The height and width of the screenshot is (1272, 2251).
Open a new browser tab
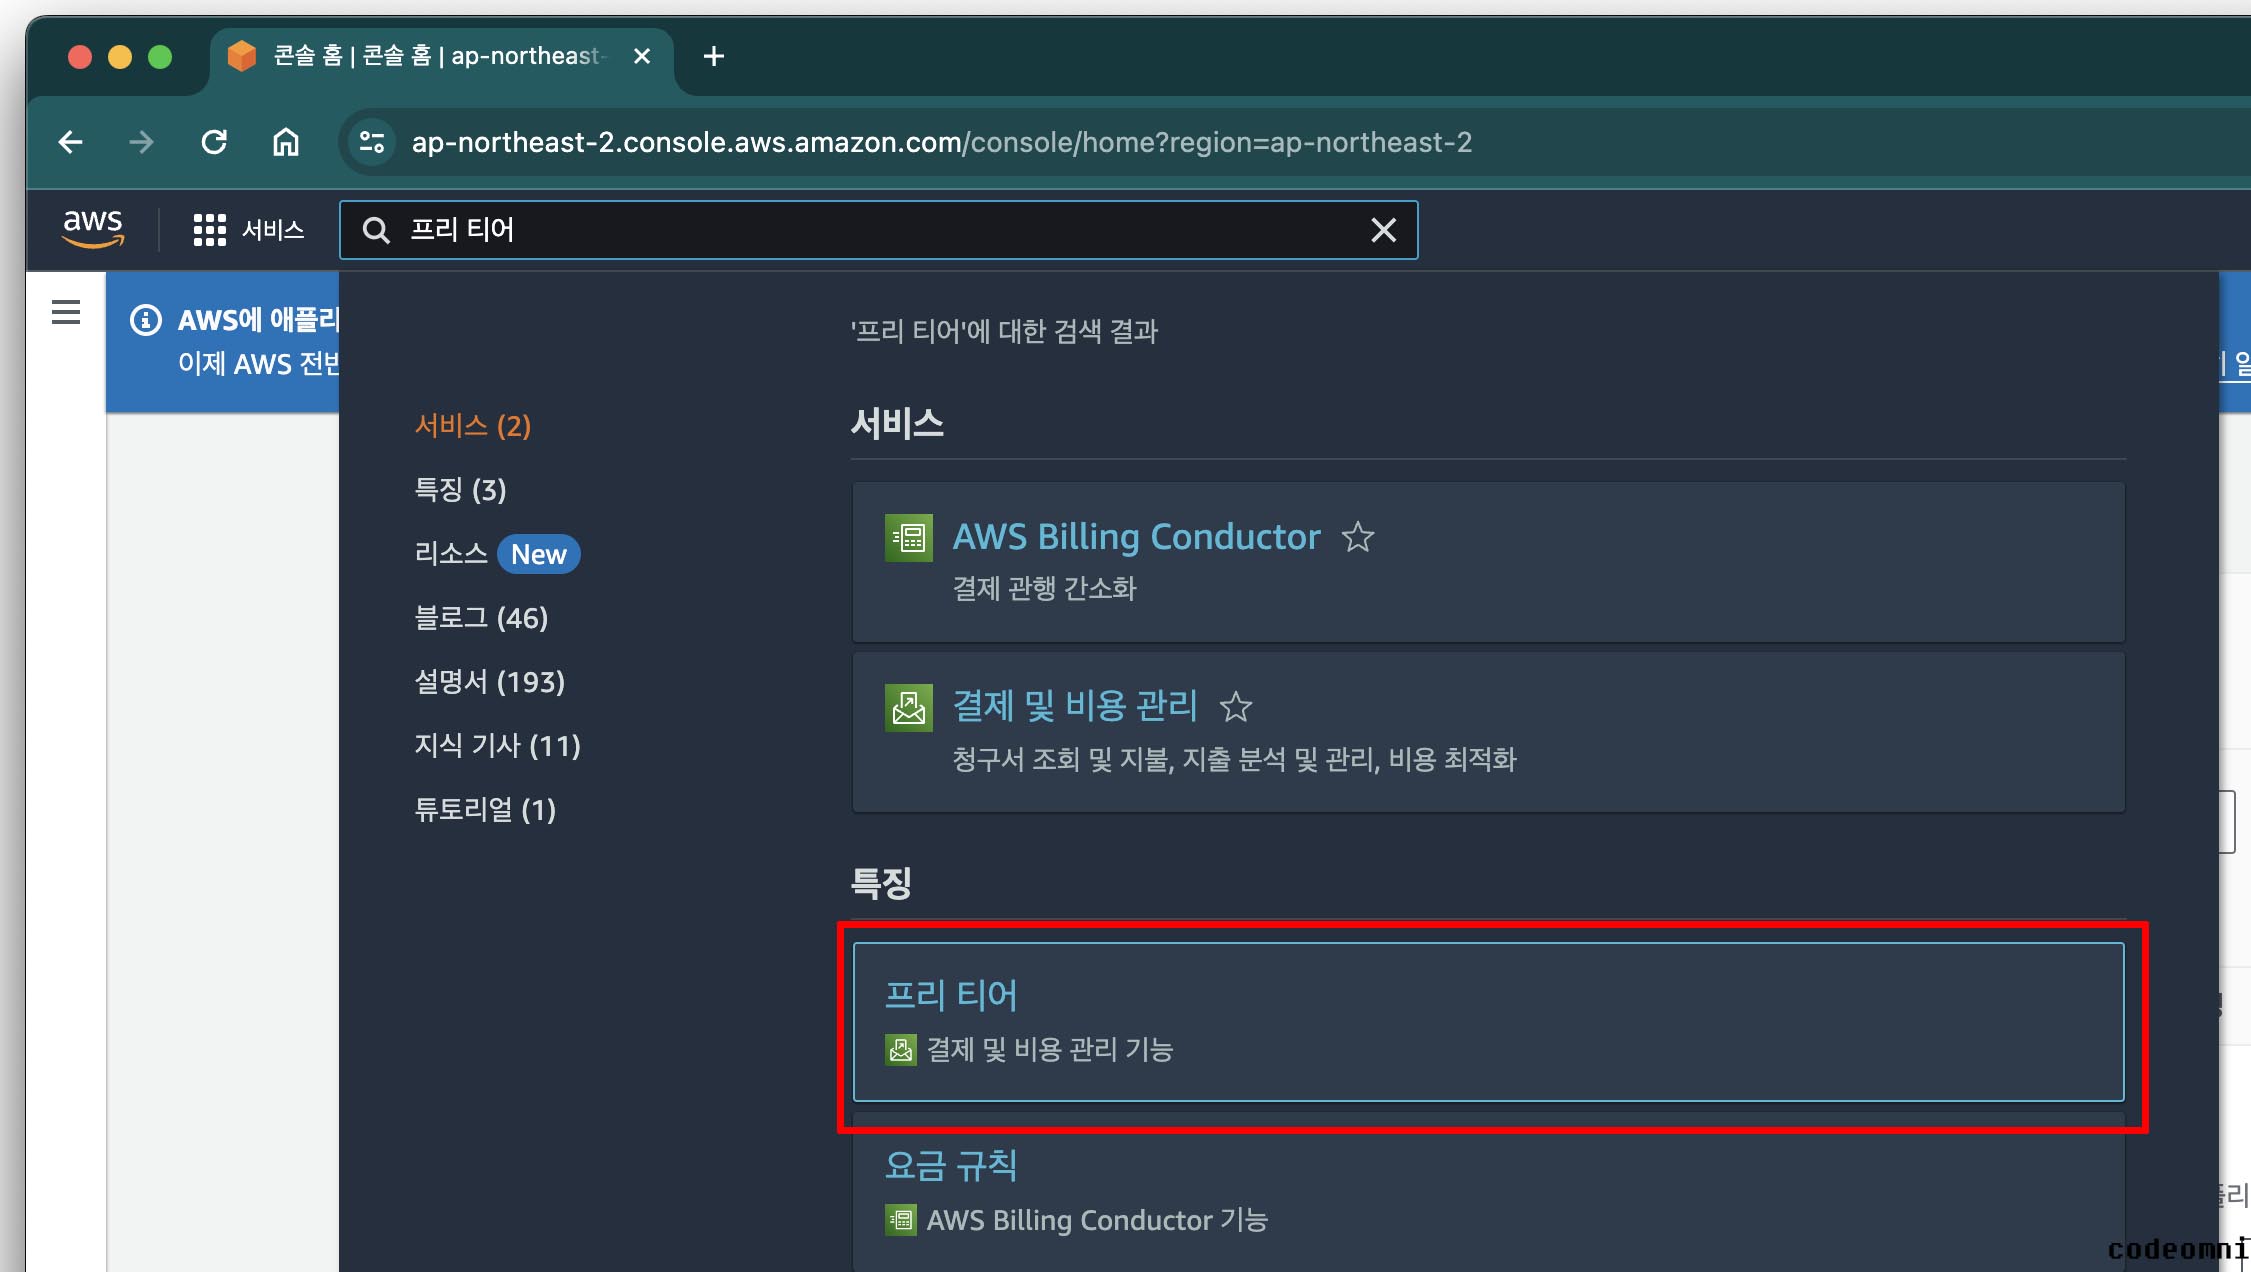[713, 56]
